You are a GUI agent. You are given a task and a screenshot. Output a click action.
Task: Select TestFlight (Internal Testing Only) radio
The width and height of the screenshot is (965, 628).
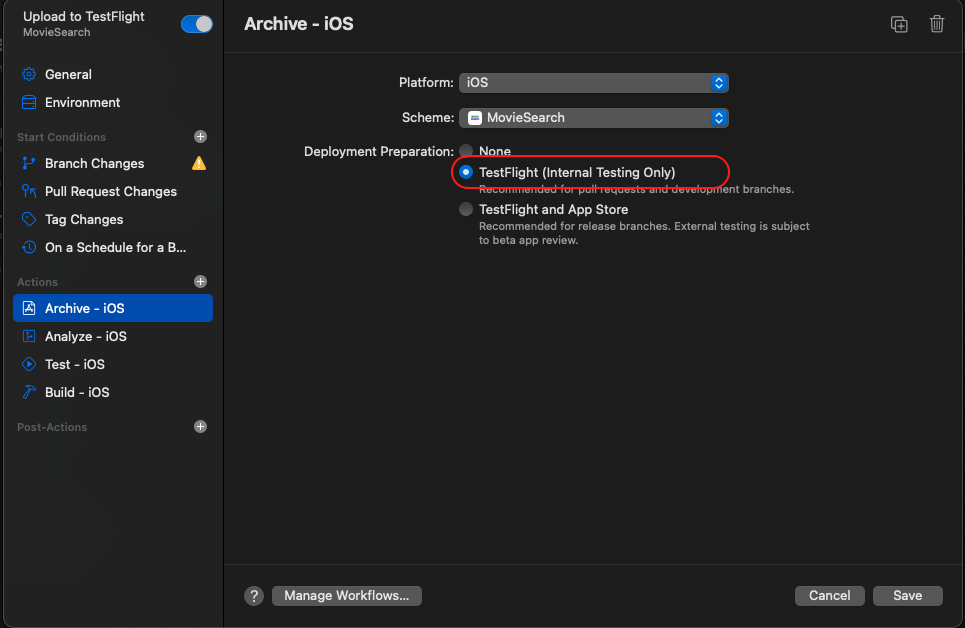tap(466, 172)
